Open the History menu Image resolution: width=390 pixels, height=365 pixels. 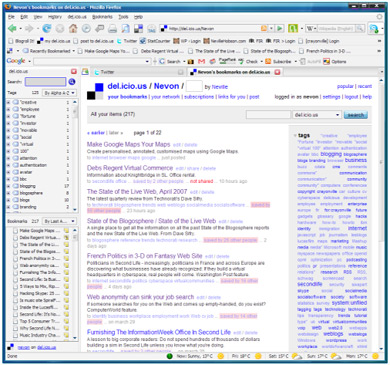tap(55, 17)
